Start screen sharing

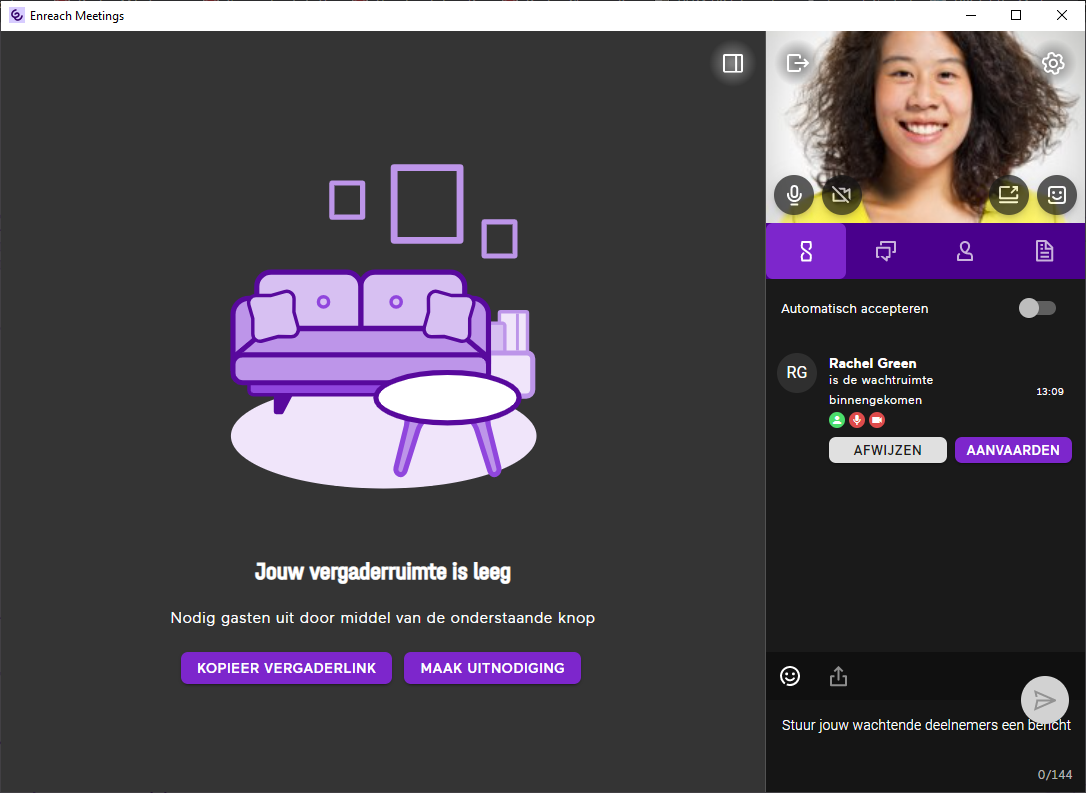click(1009, 195)
